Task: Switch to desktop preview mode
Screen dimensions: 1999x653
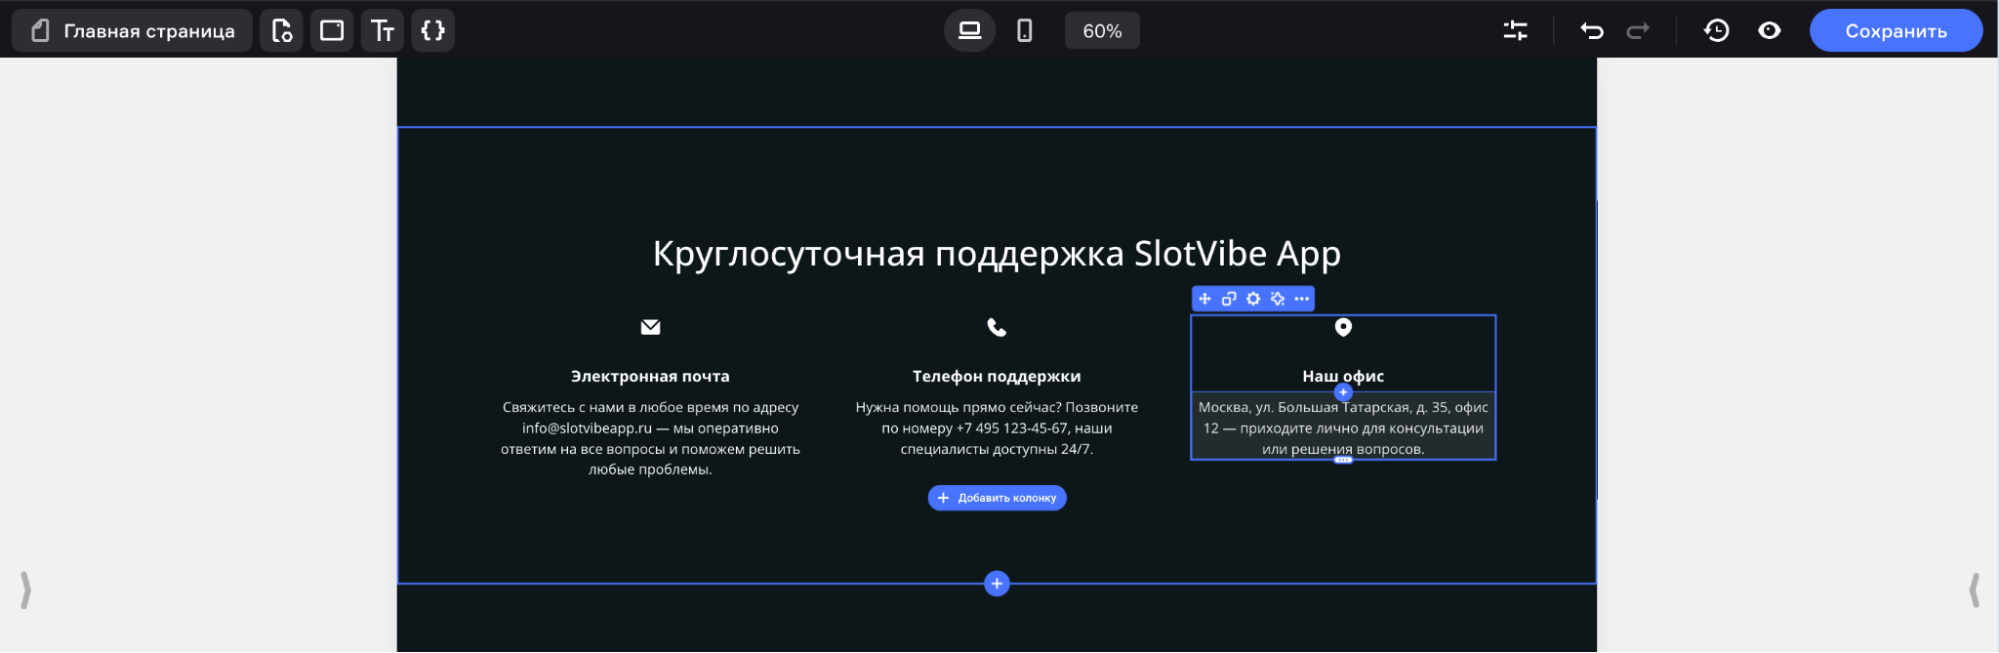Action: [970, 31]
